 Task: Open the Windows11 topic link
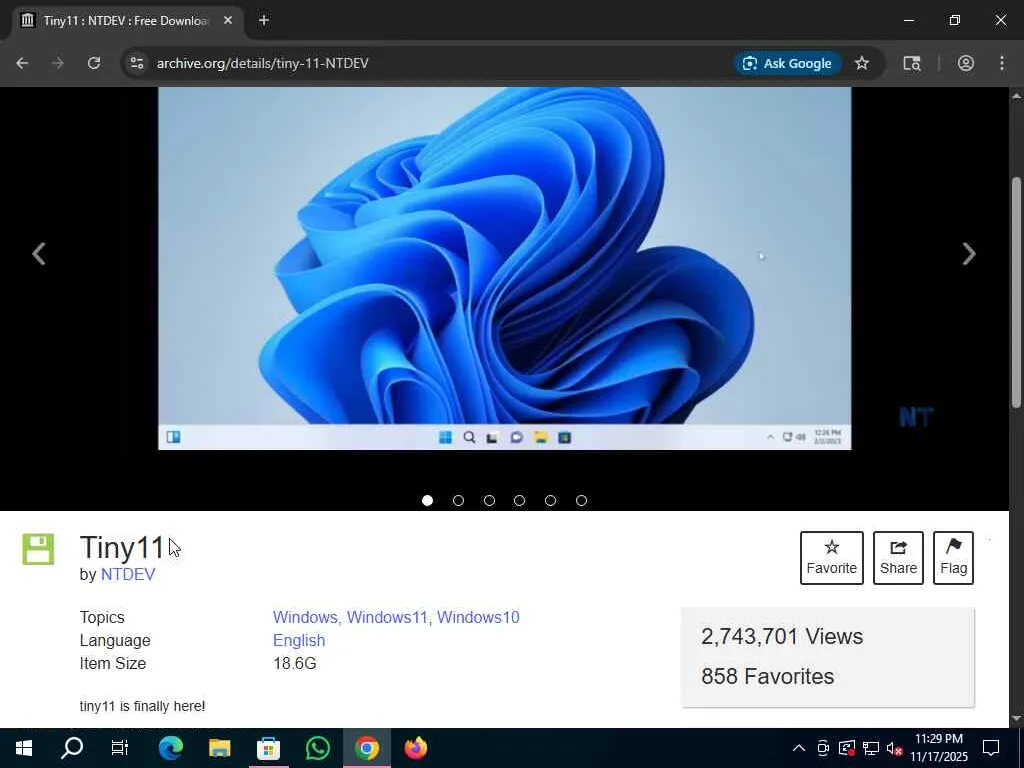click(x=387, y=617)
